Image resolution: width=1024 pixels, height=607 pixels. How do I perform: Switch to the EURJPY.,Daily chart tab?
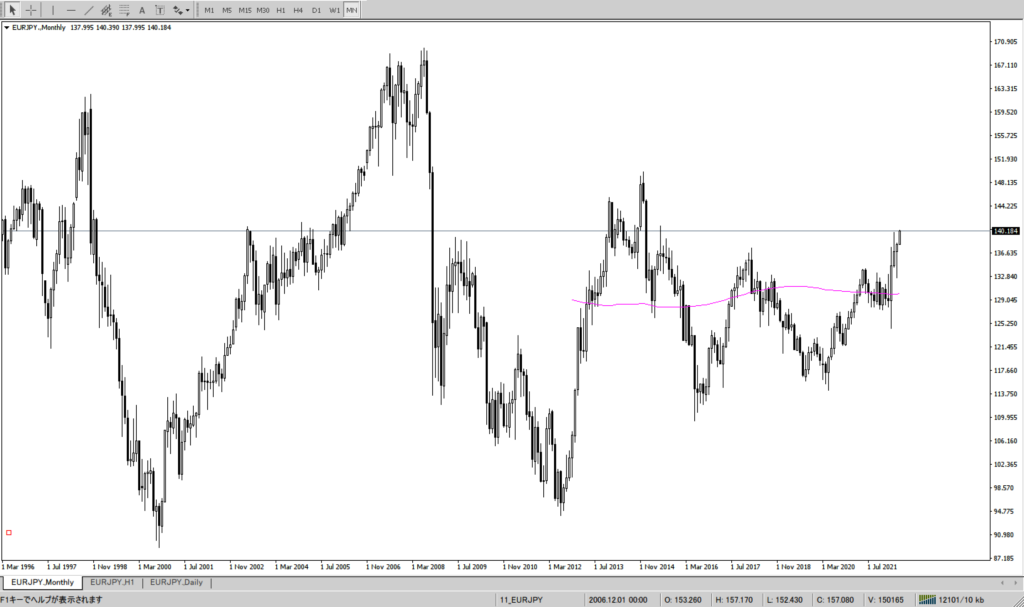pyautogui.click(x=177, y=582)
